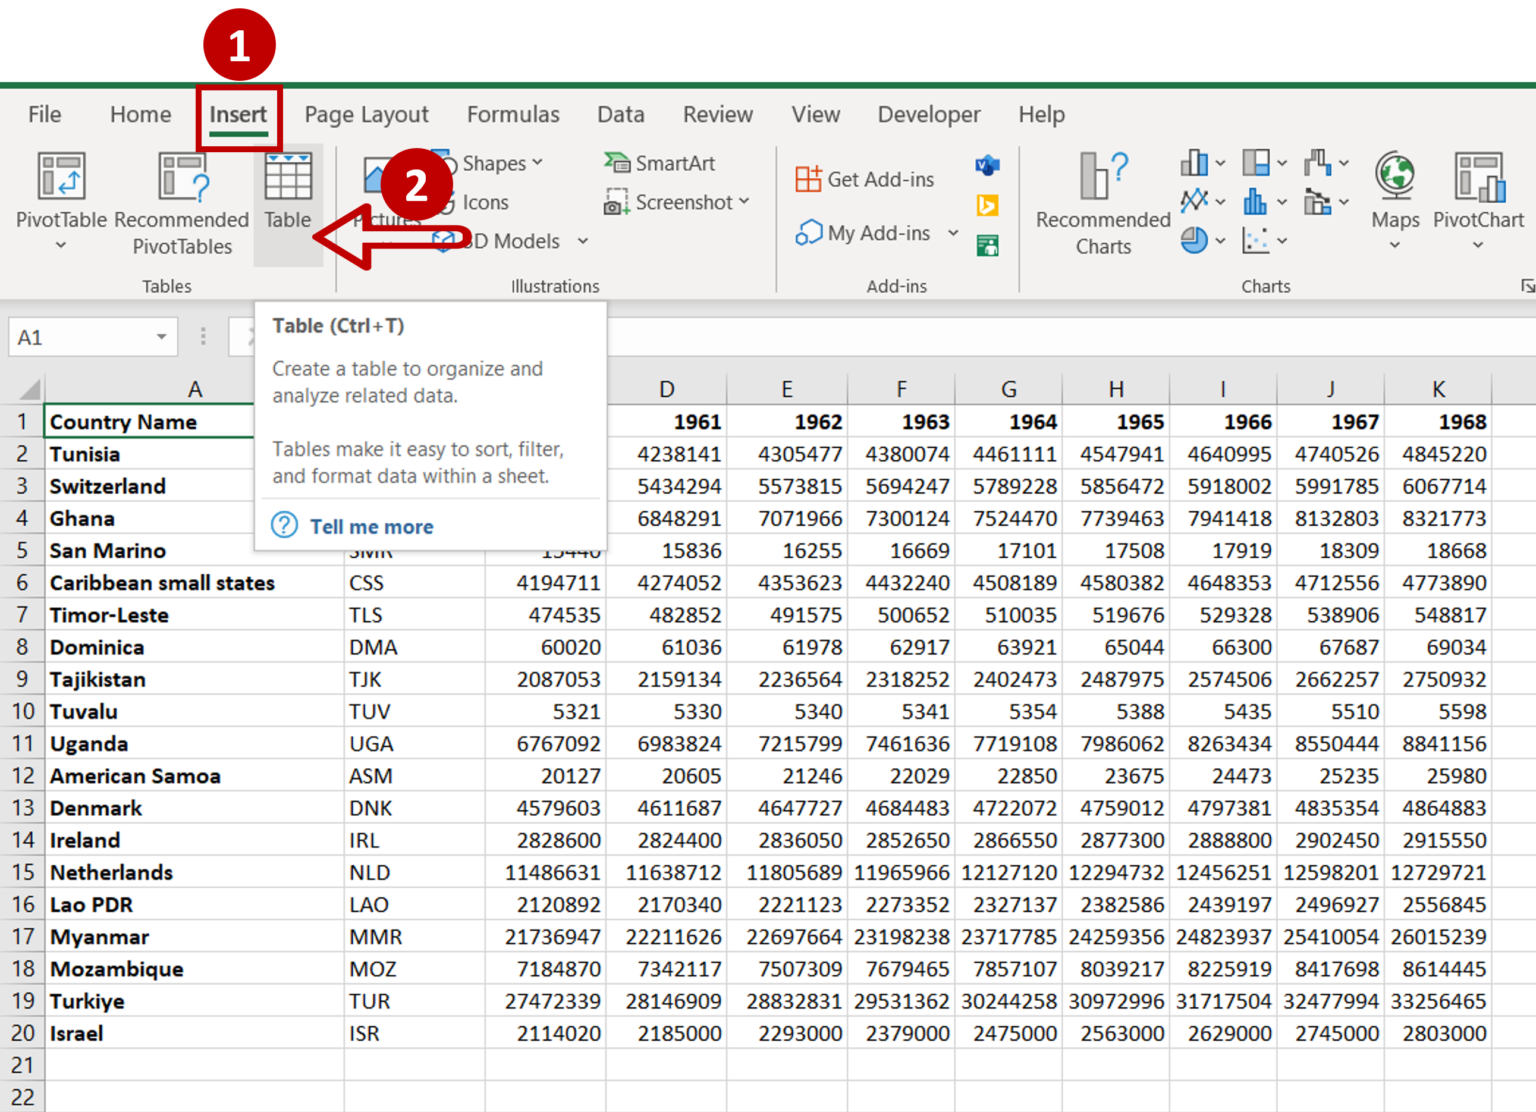Open the View tab
The width and height of the screenshot is (1536, 1112).
pyautogui.click(x=816, y=115)
